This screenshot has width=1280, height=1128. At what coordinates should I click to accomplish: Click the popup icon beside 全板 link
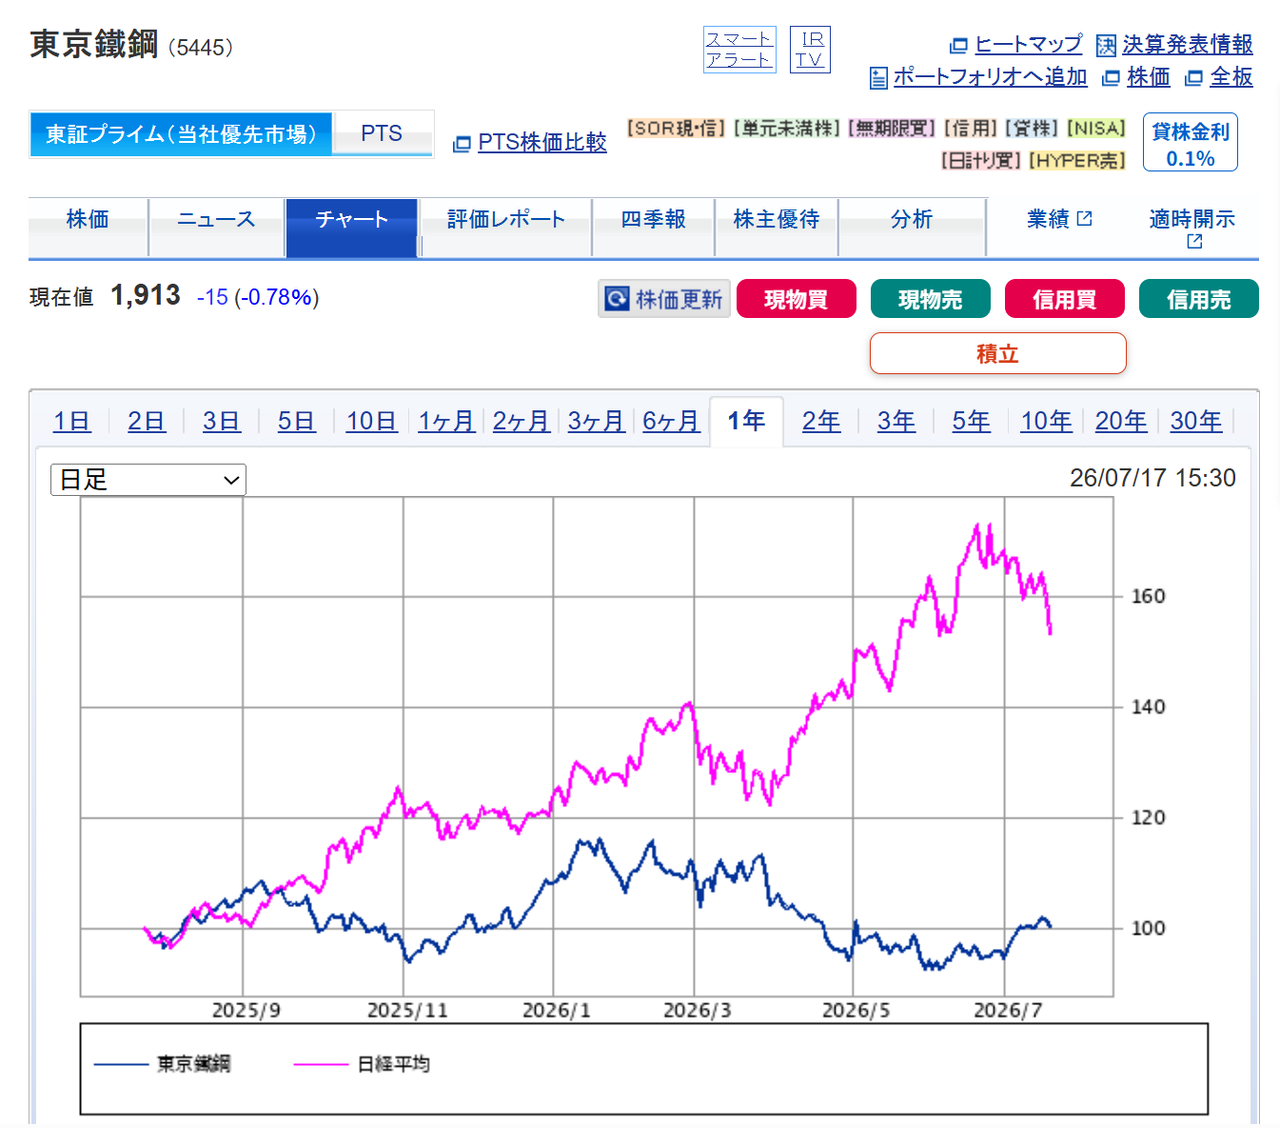click(1193, 78)
